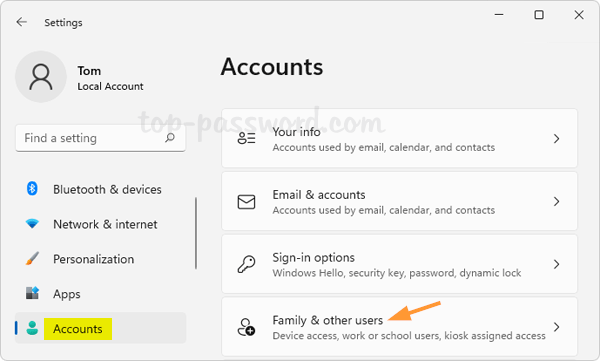Viewport: 600px width, 361px height.
Task: Click the Sign-in options key icon
Action: tap(246, 264)
